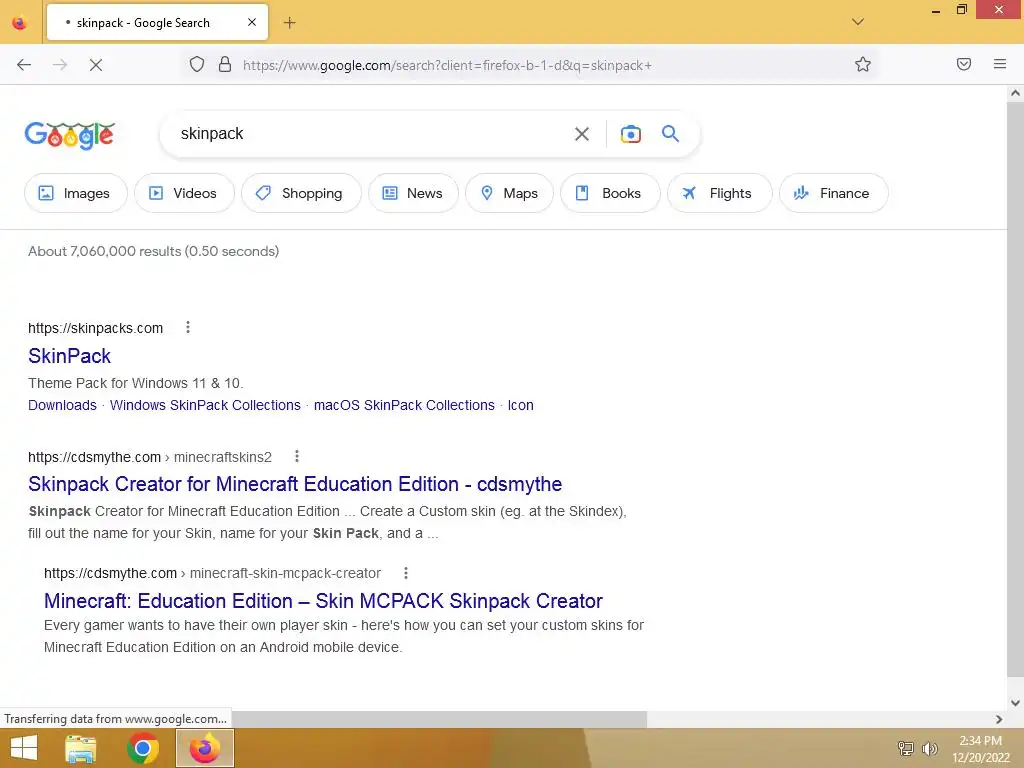This screenshot has width=1024, height=768.
Task: Open Minecraft: Education Edition – Skin MCPACK link
Action: (x=323, y=601)
